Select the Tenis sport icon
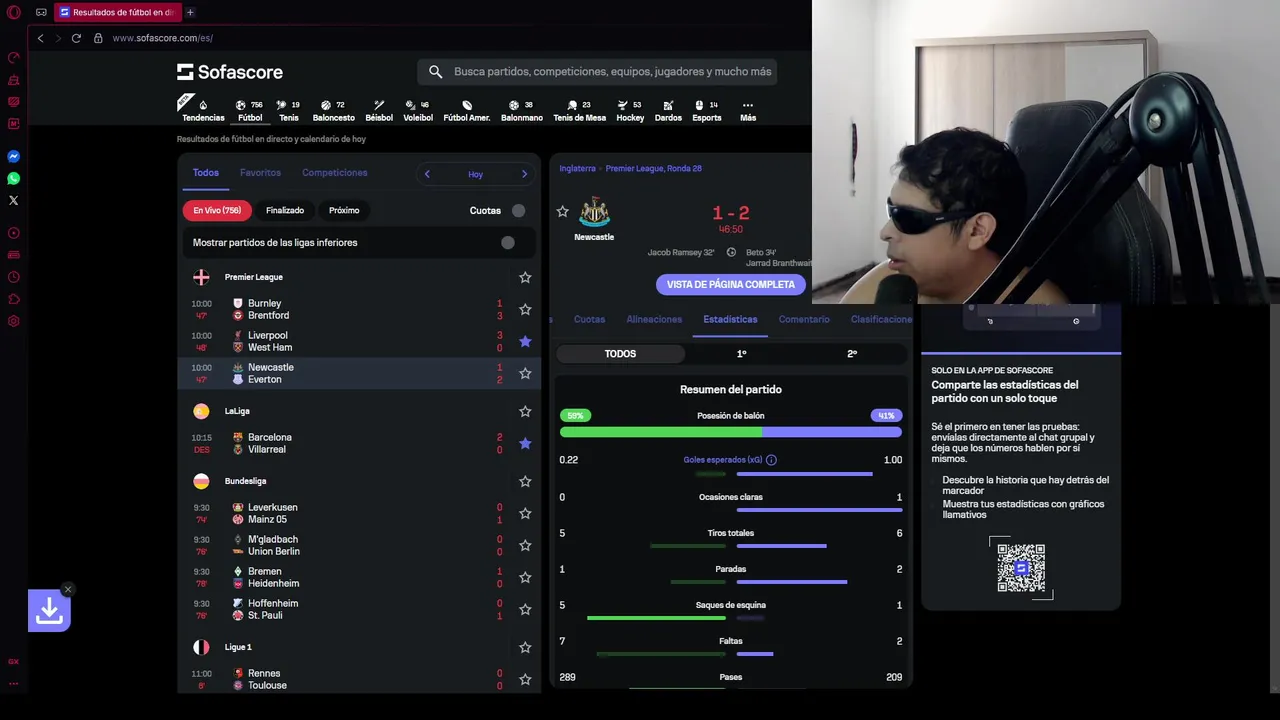The width and height of the screenshot is (1280, 720). (x=288, y=110)
